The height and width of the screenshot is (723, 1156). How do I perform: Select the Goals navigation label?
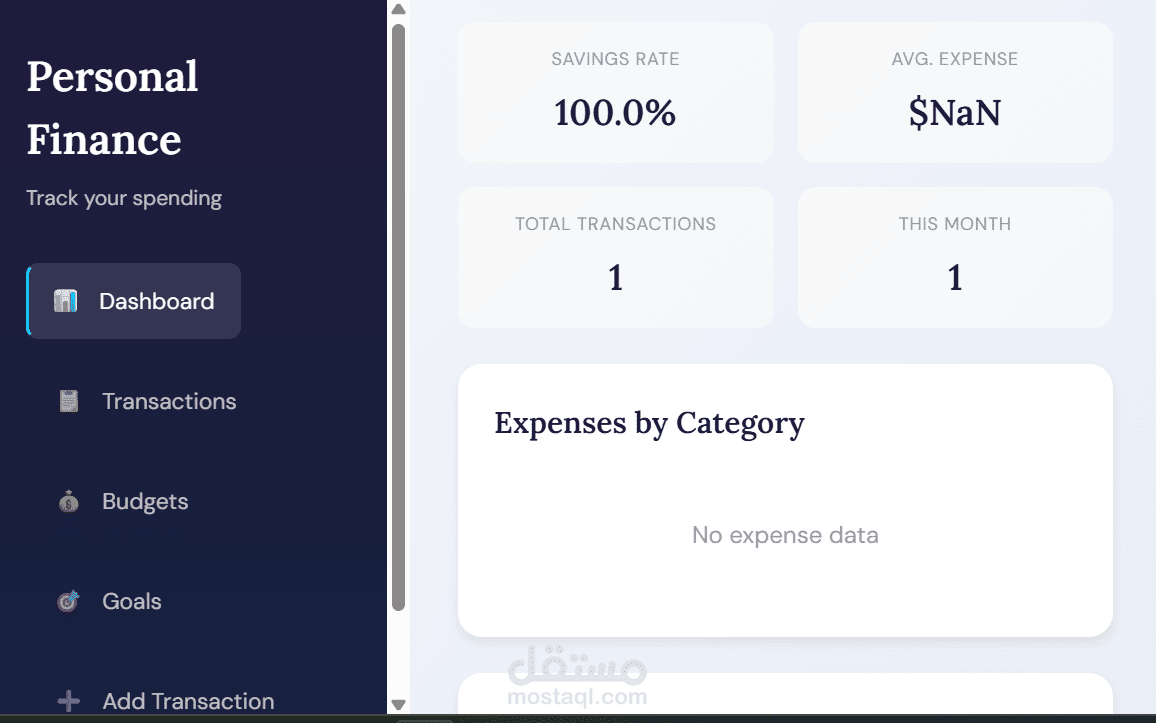click(x=132, y=601)
